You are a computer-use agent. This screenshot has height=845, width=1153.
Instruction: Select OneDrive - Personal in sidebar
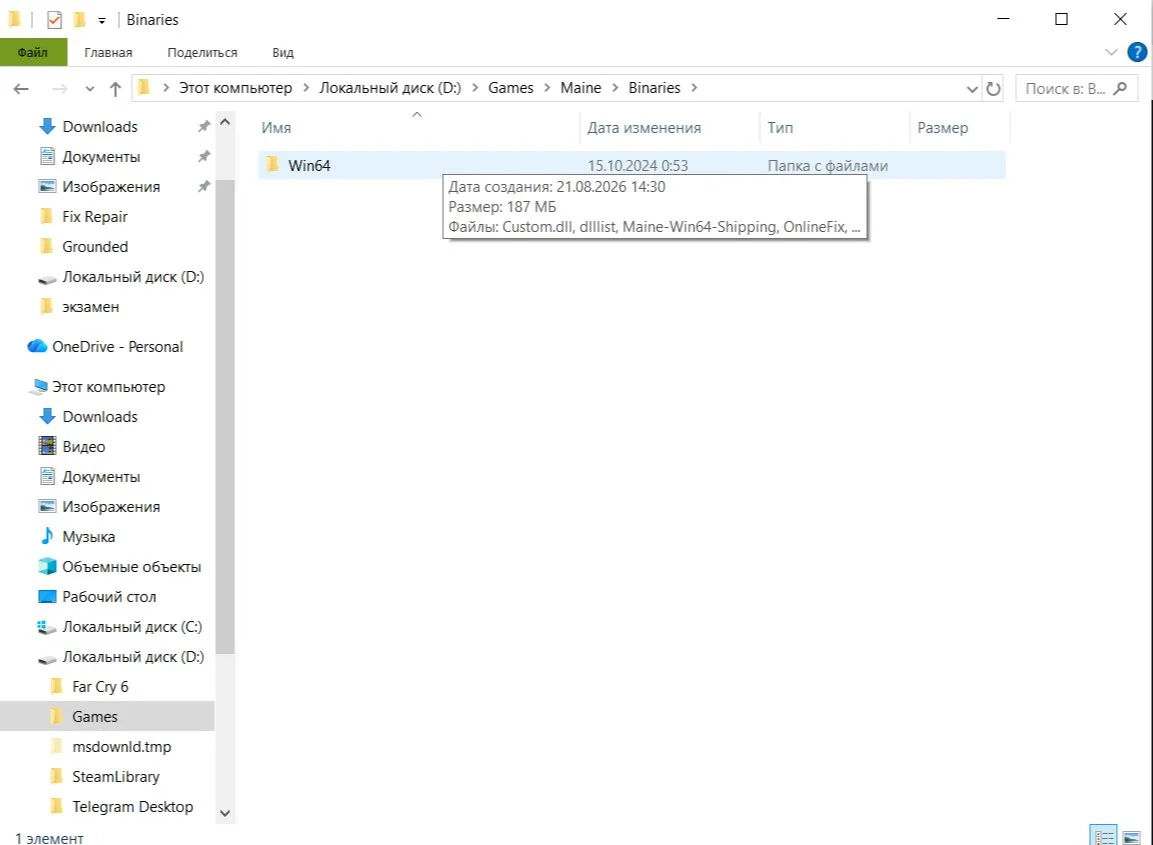click(x=118, y=347)
